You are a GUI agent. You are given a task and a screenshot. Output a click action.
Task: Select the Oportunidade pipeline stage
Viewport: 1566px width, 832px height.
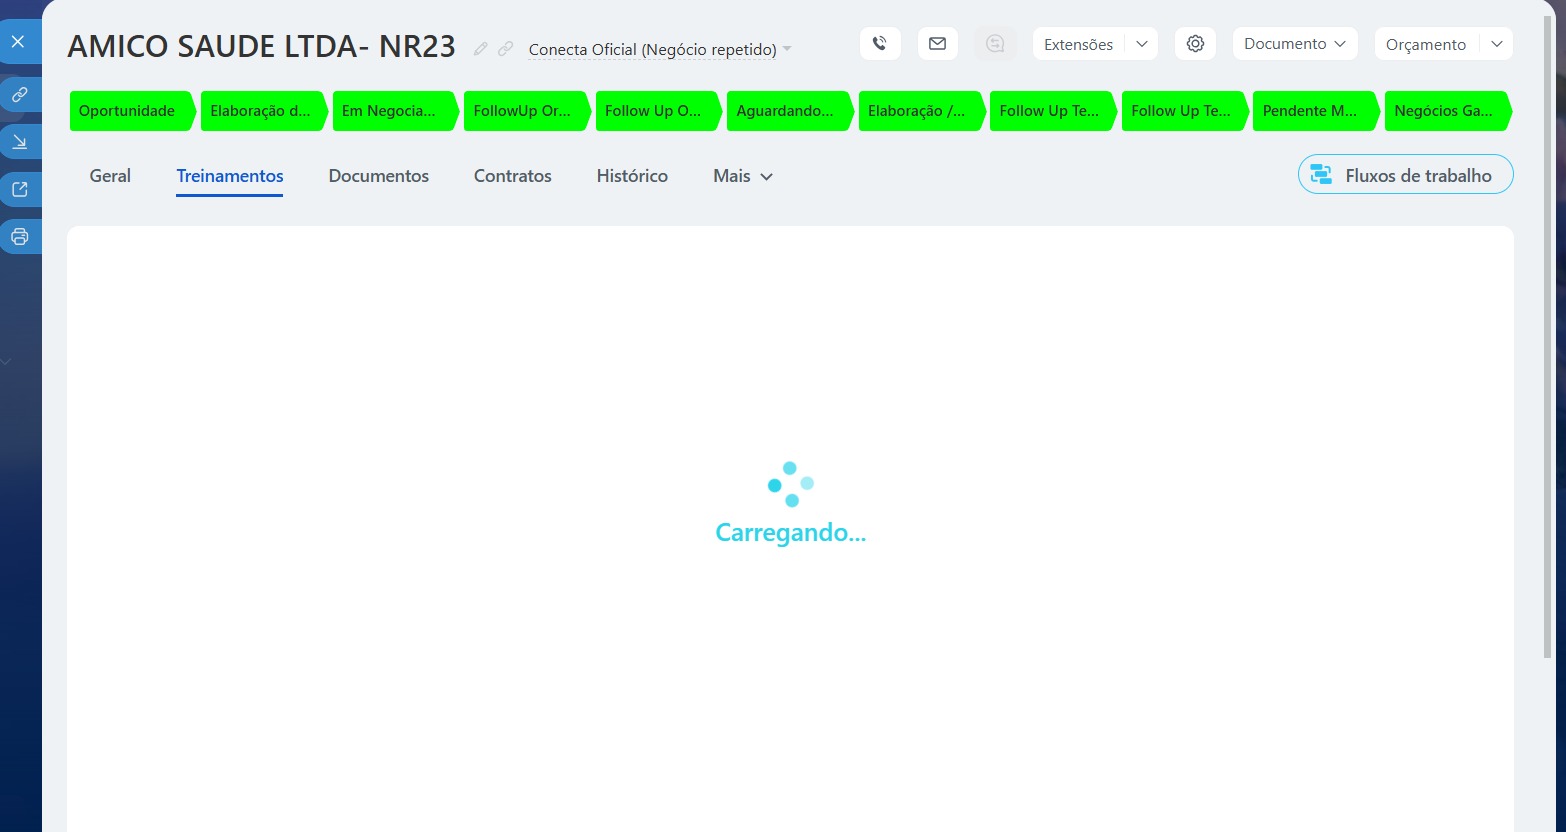tap(128, 111)
